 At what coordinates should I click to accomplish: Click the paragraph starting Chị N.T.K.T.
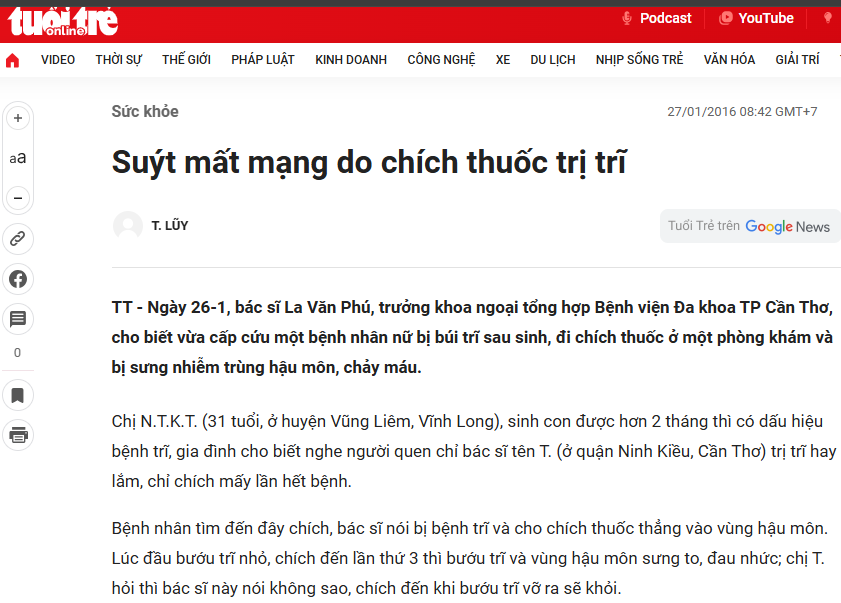point(474,451)
